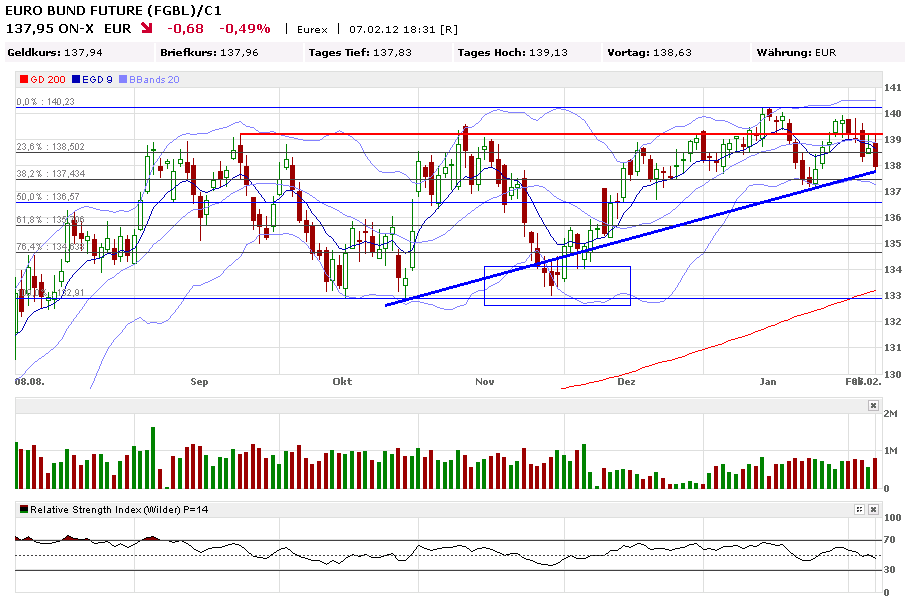
Task: Click the 0,0% : 140,23 Fibonacci label
Action: point(45,102)
